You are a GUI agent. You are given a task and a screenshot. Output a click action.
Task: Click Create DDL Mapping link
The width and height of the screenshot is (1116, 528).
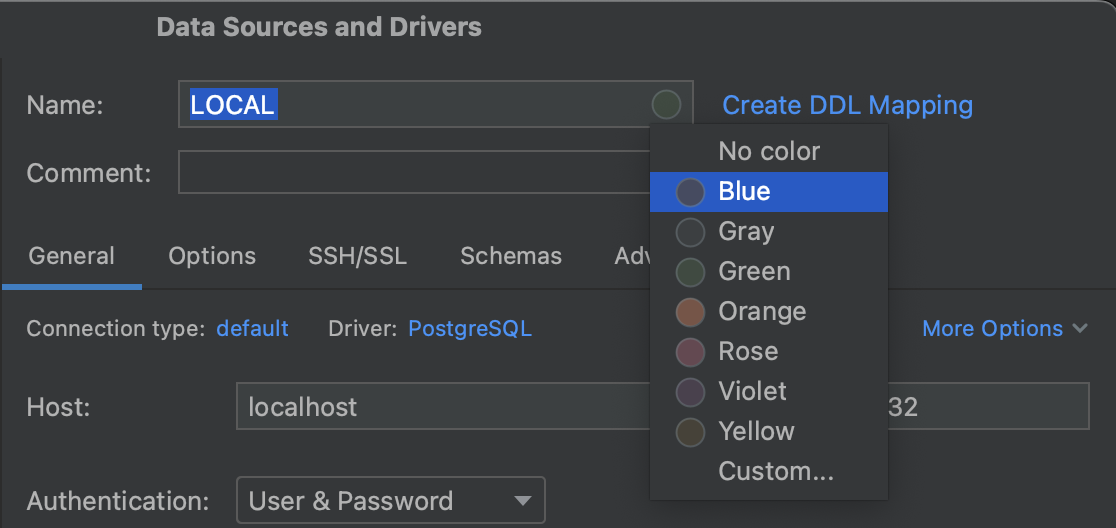(x=847, y=105)
